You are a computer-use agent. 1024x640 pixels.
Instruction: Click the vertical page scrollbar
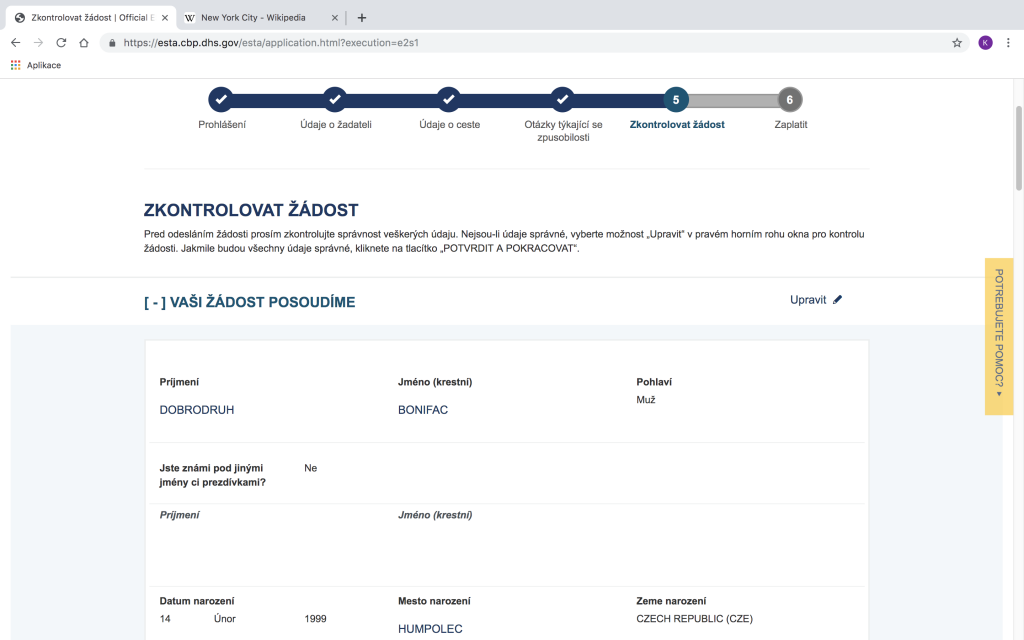click(1018, 150)
